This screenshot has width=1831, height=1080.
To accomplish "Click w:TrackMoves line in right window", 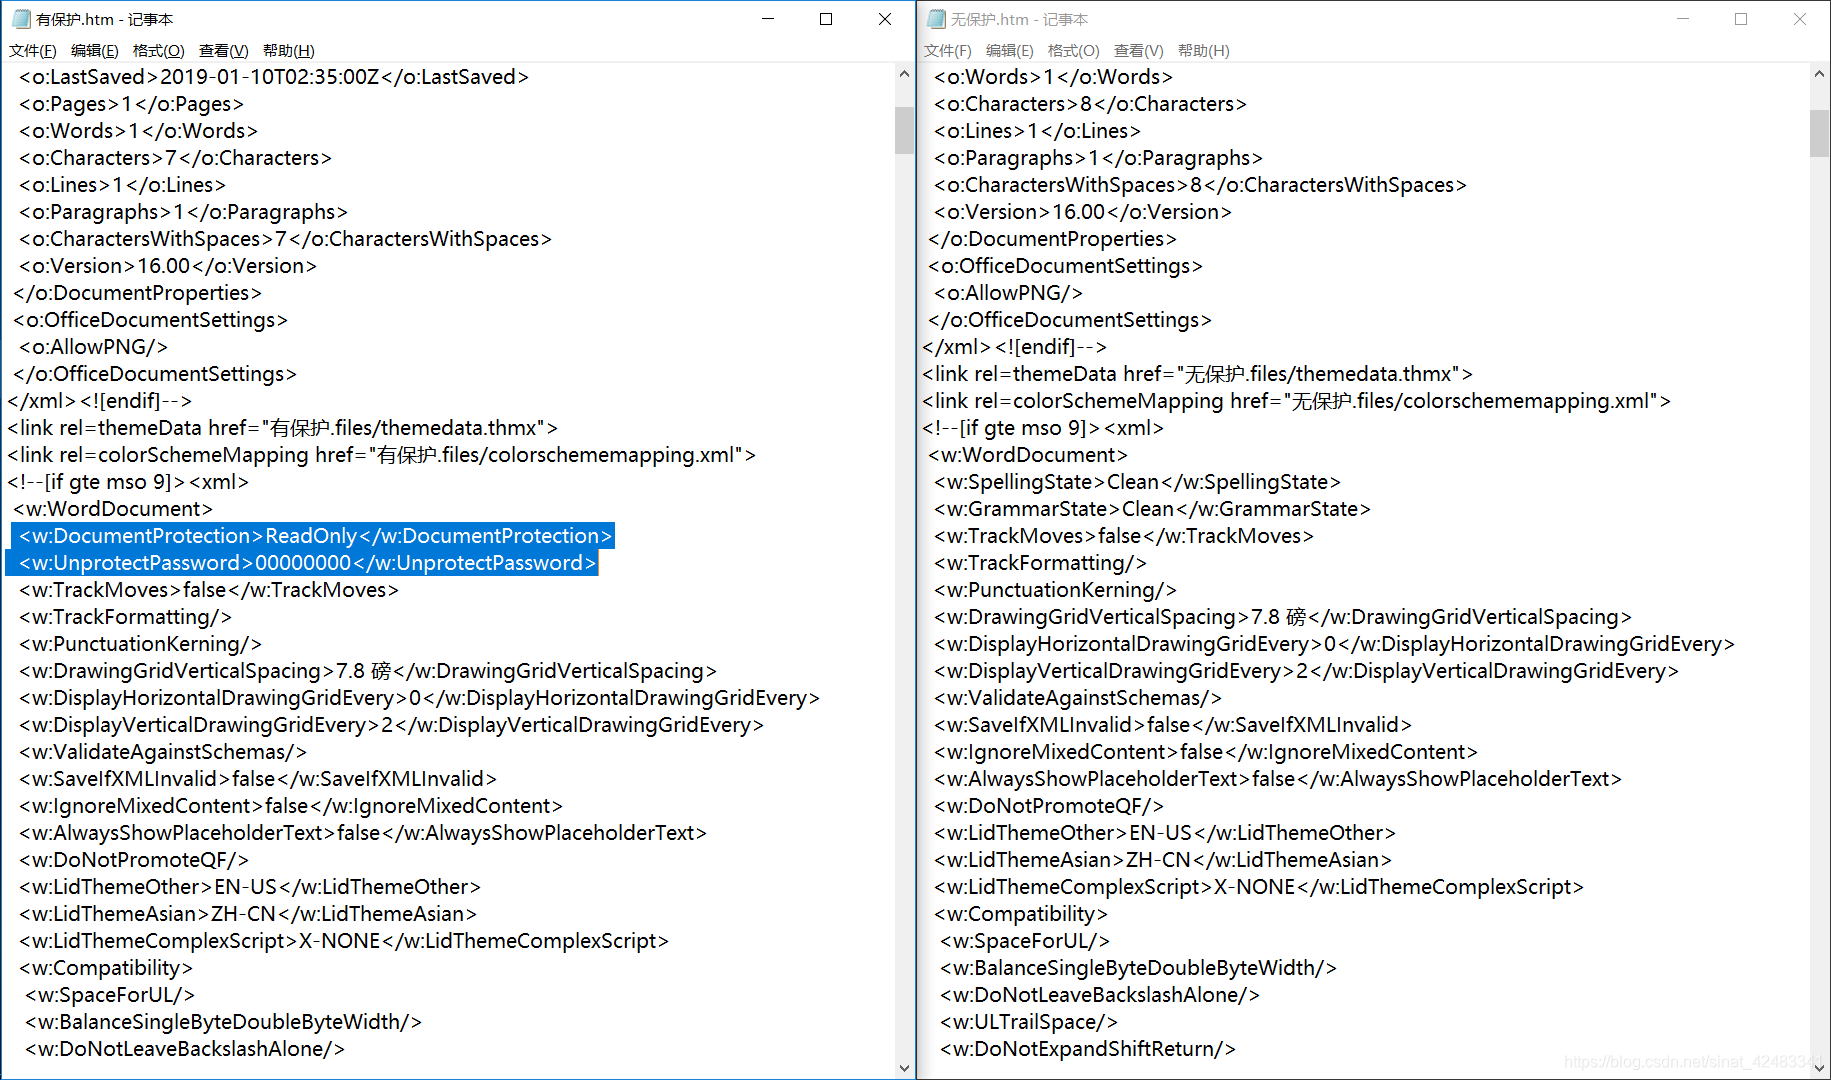I will pyautogui.click(x=1123, y=536).
